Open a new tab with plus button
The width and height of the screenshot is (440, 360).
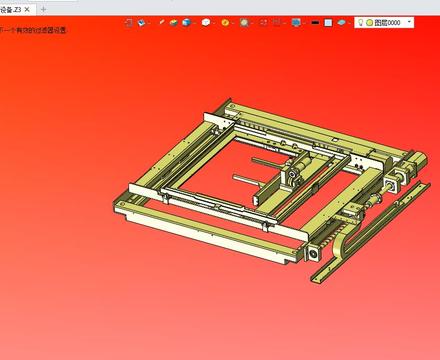43,9
